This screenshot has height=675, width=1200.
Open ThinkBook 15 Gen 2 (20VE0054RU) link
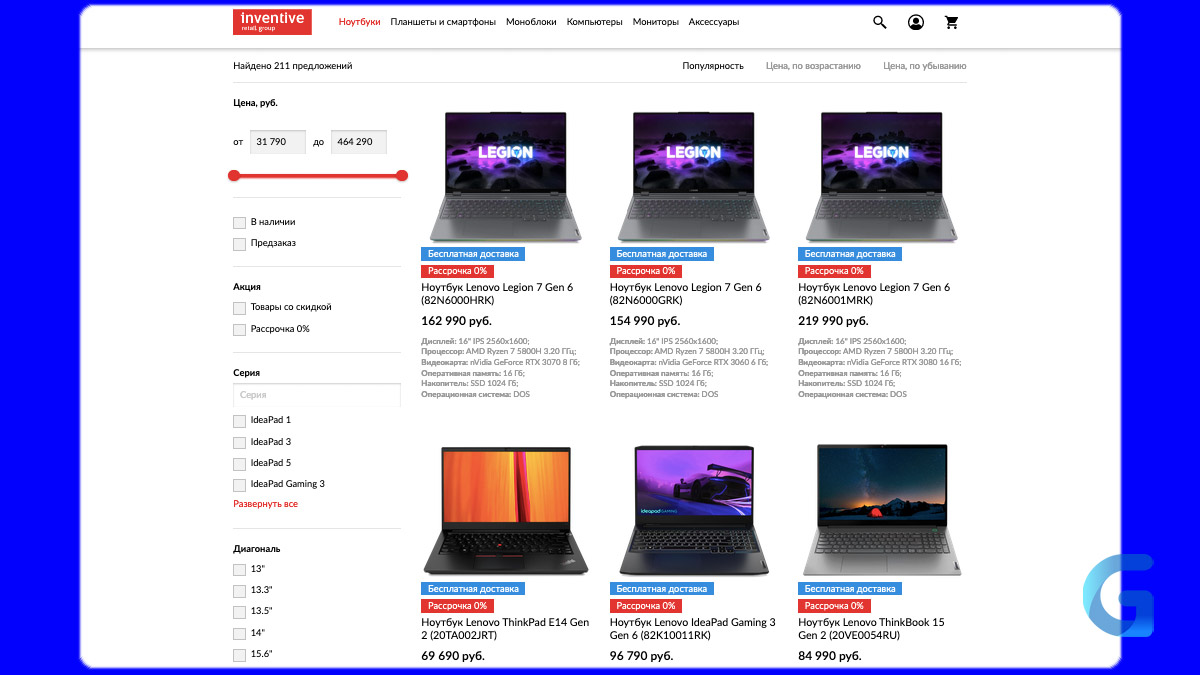(x=871, y=629)
